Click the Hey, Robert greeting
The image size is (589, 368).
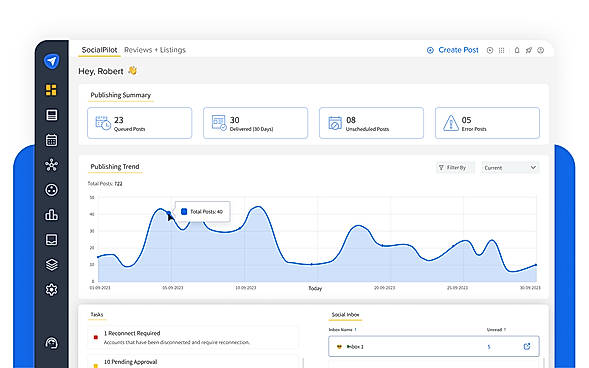pos(101,71)
